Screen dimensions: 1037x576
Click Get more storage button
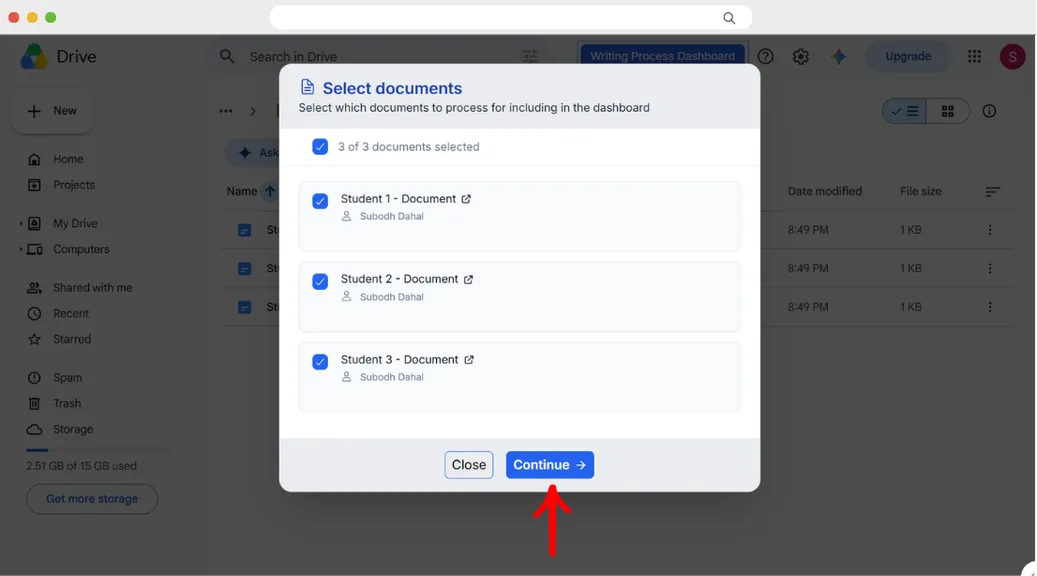[x=92, y=499]
